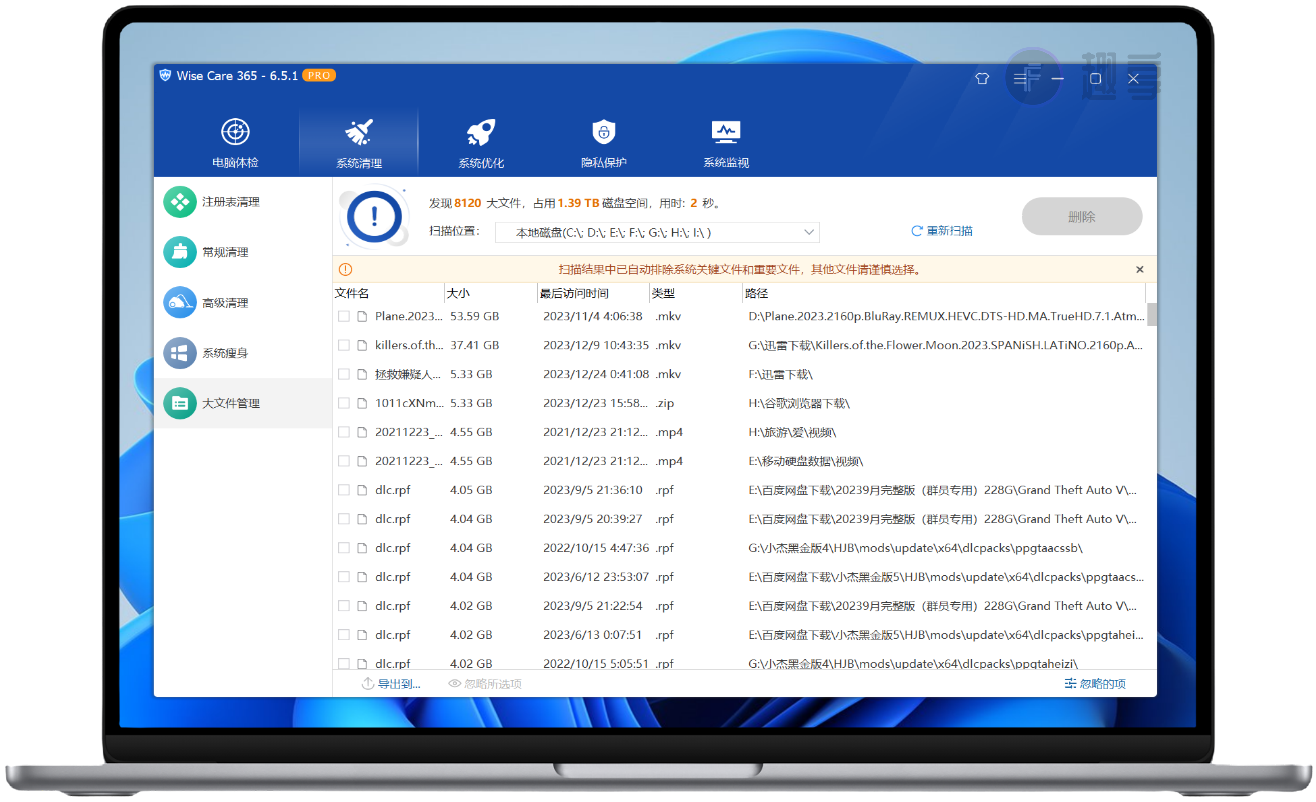The image size is (1316, 802).
Task: Click the rescan refresh arrow icon
Action: click(916, 231)
